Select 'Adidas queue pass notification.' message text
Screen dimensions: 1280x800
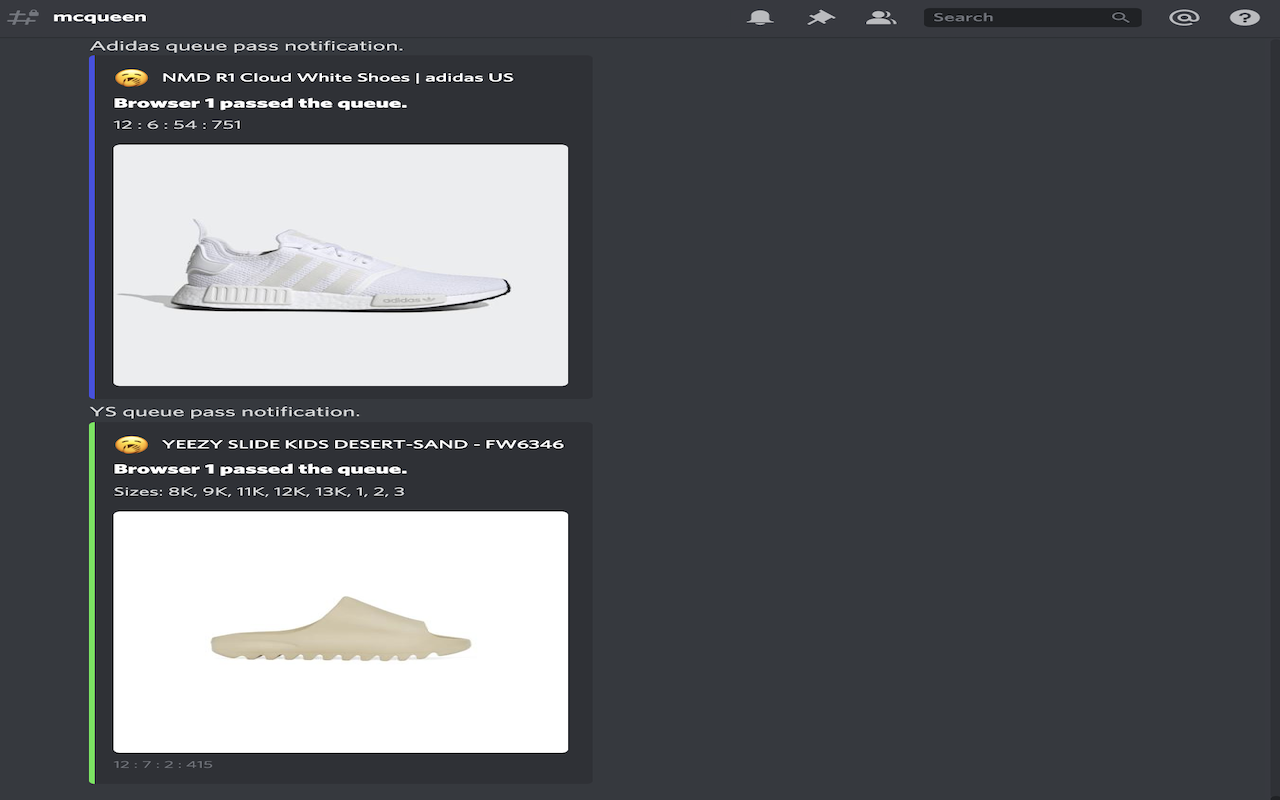point(247,46)
